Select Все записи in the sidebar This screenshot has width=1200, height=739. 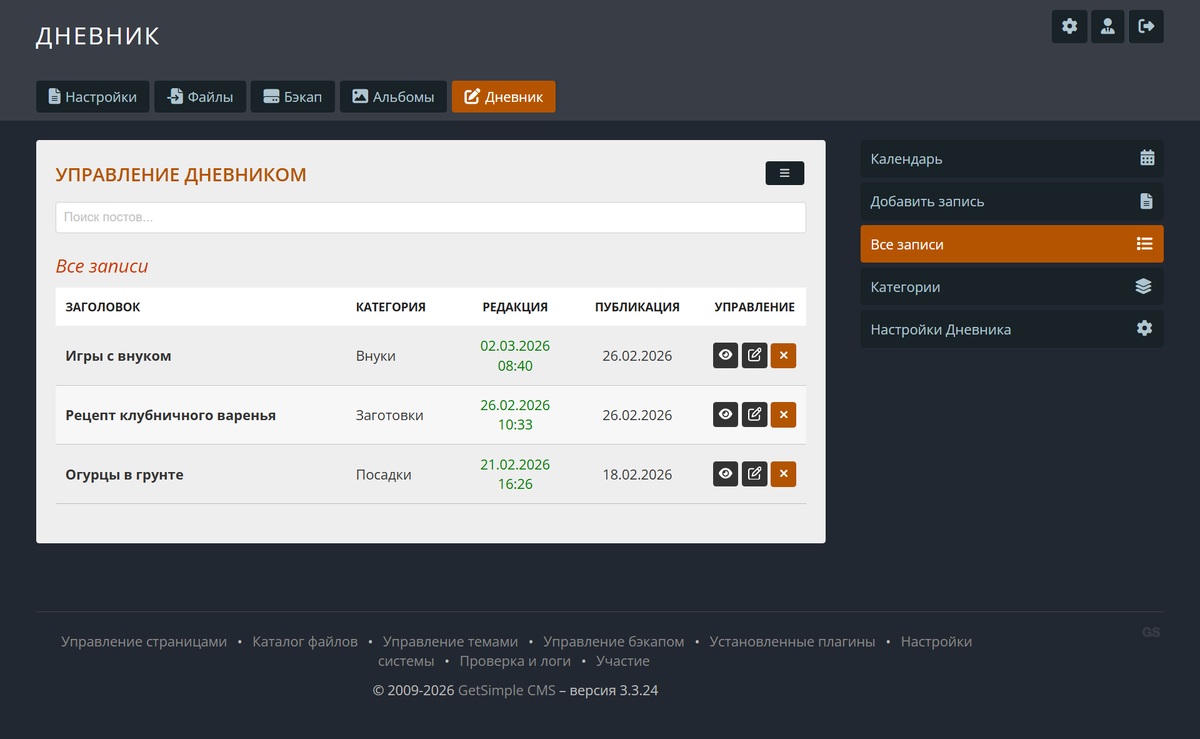[x=1012, y=244]
